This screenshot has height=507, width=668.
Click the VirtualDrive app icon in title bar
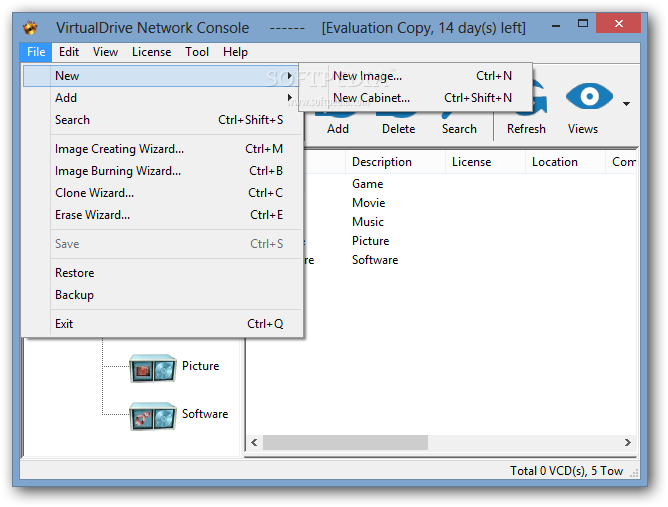30,28
